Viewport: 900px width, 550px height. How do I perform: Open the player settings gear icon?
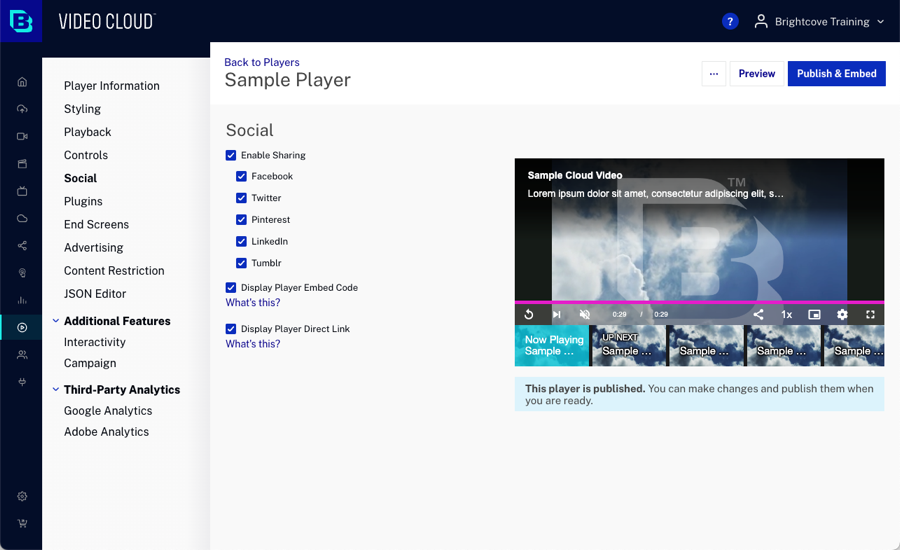[842, 314]
